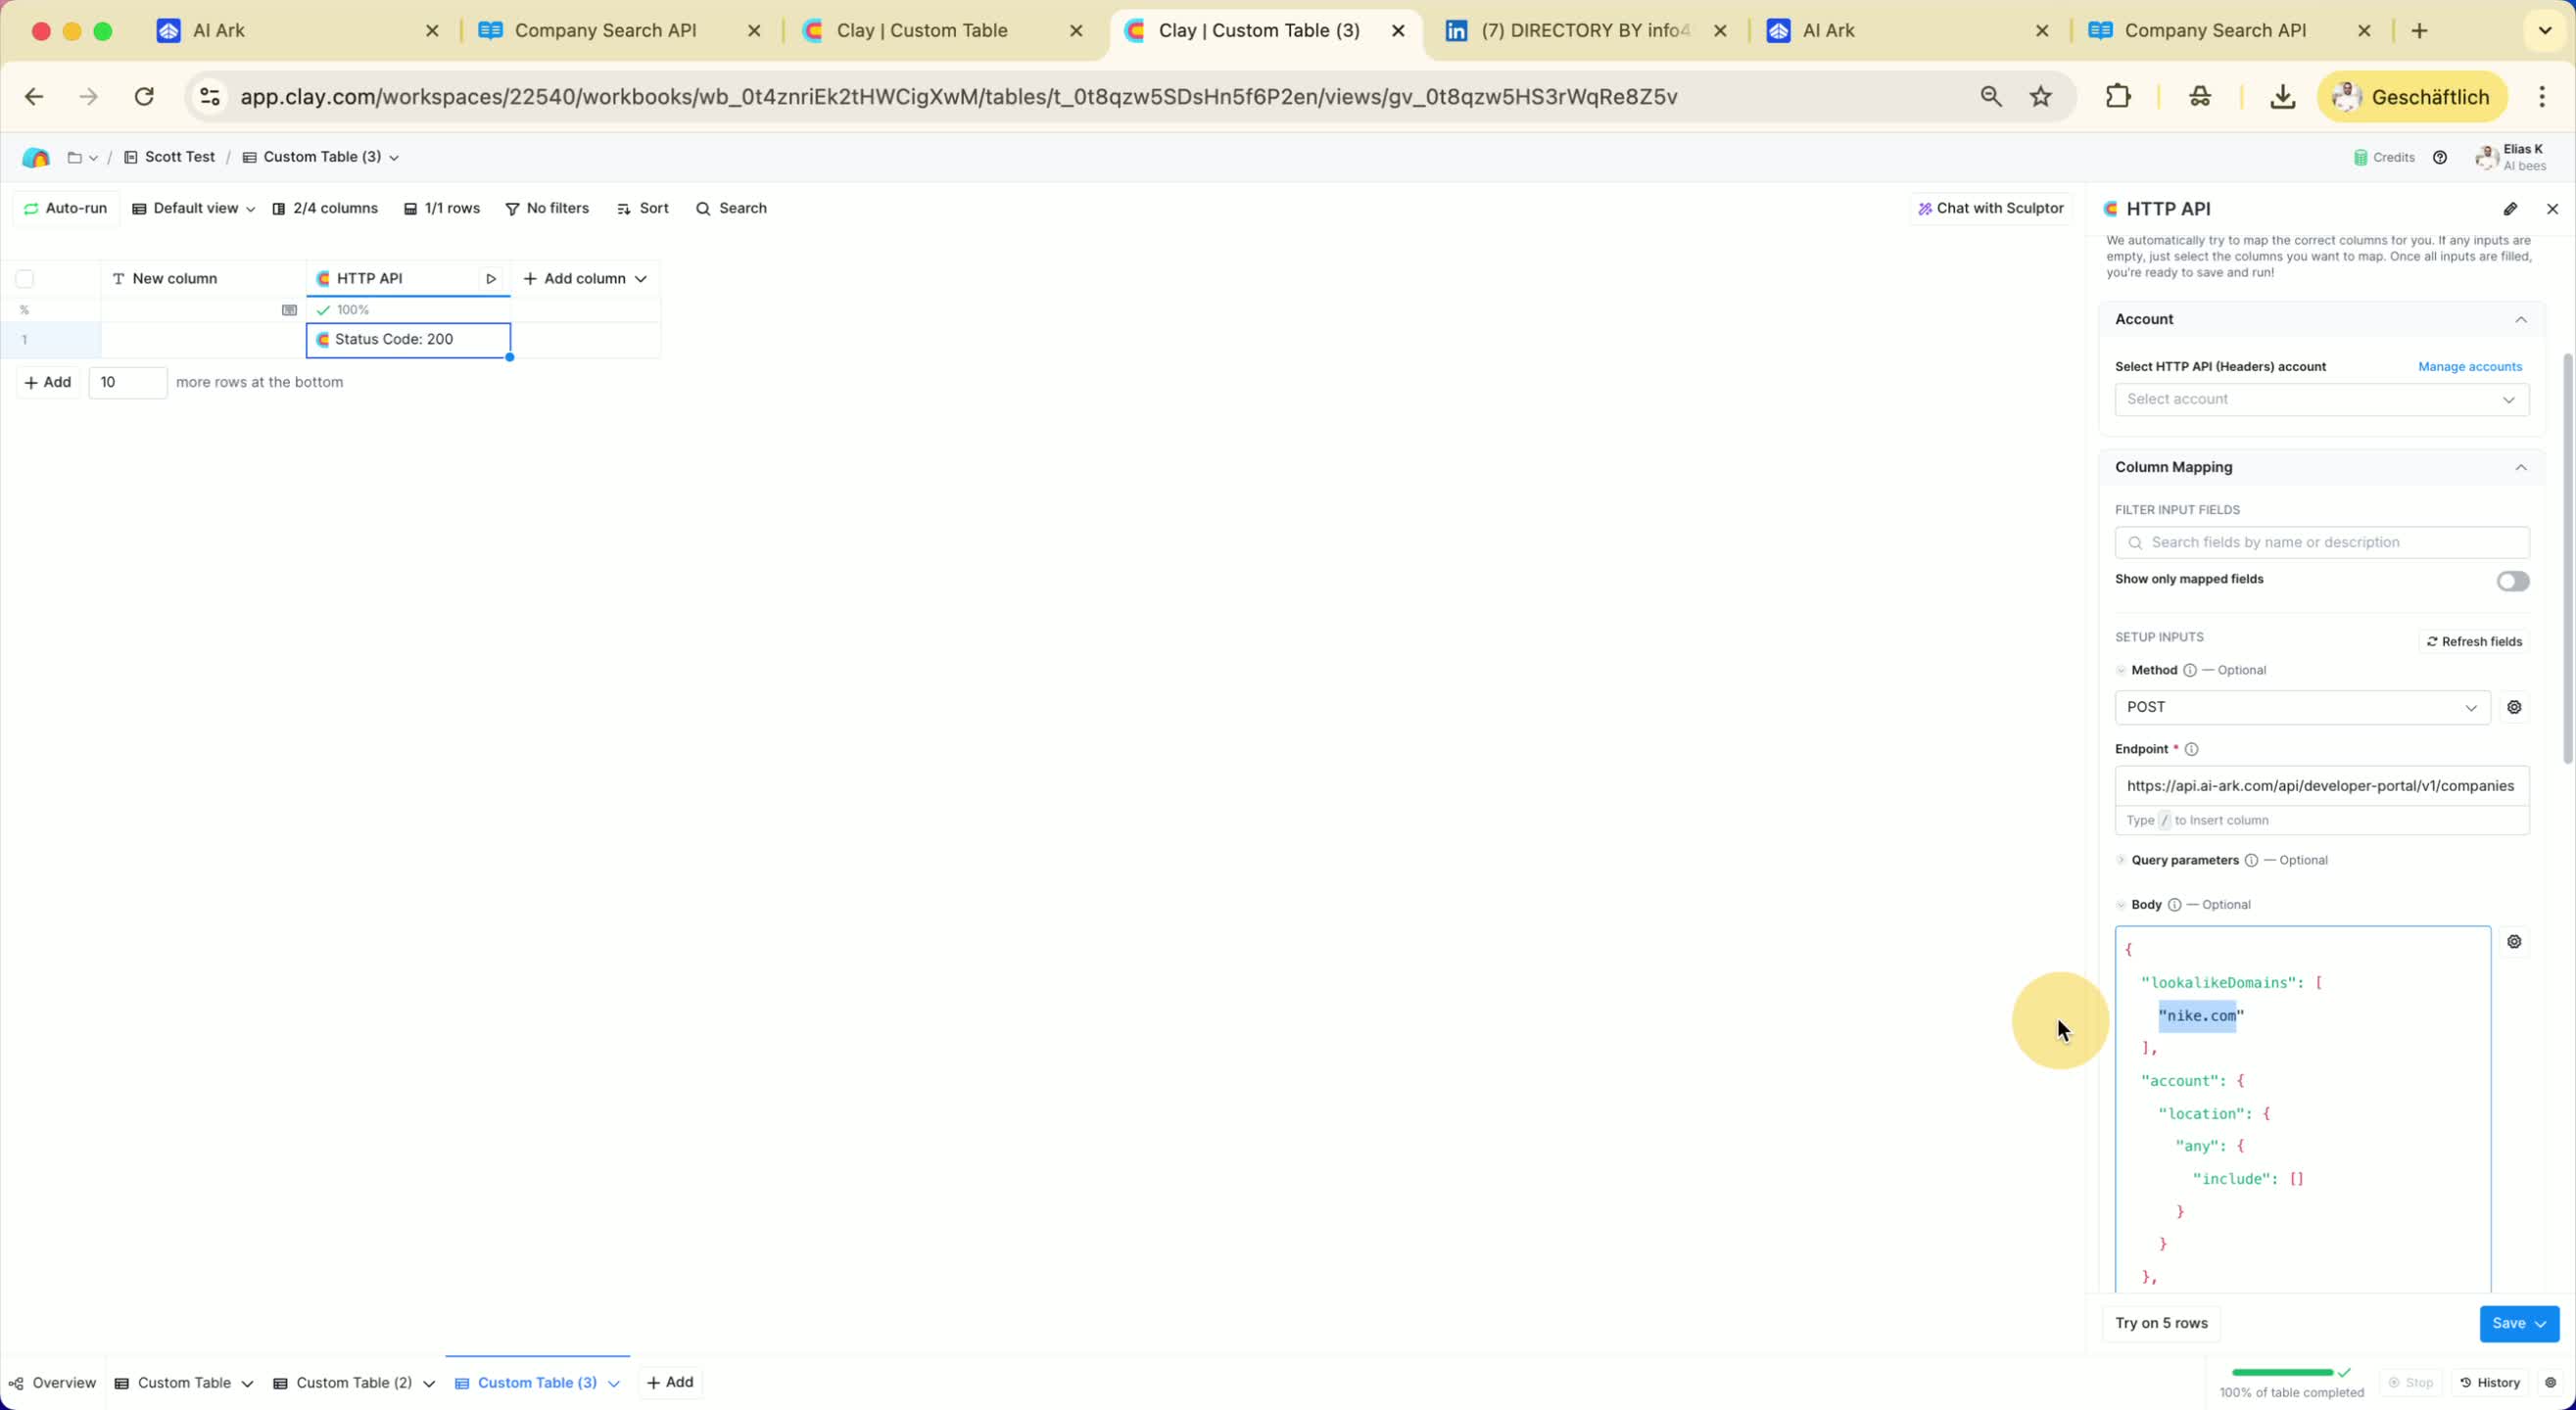Click the Search fields input box

point(2321,542)
